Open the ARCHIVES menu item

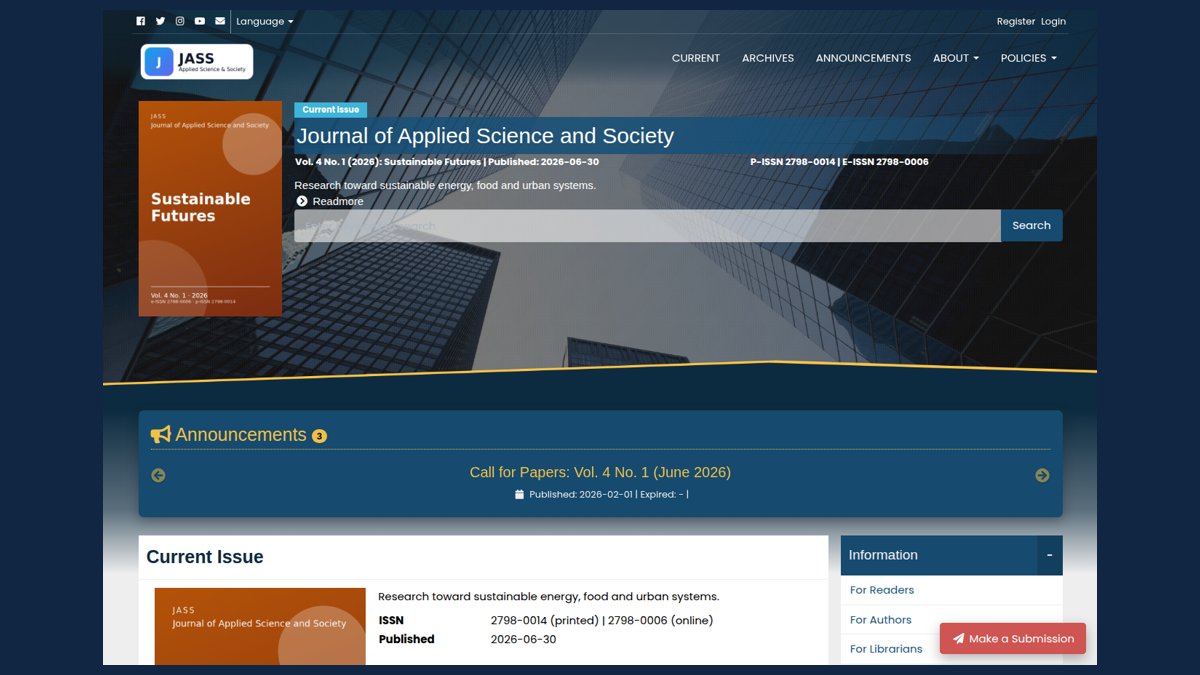[x=768, y=58]
